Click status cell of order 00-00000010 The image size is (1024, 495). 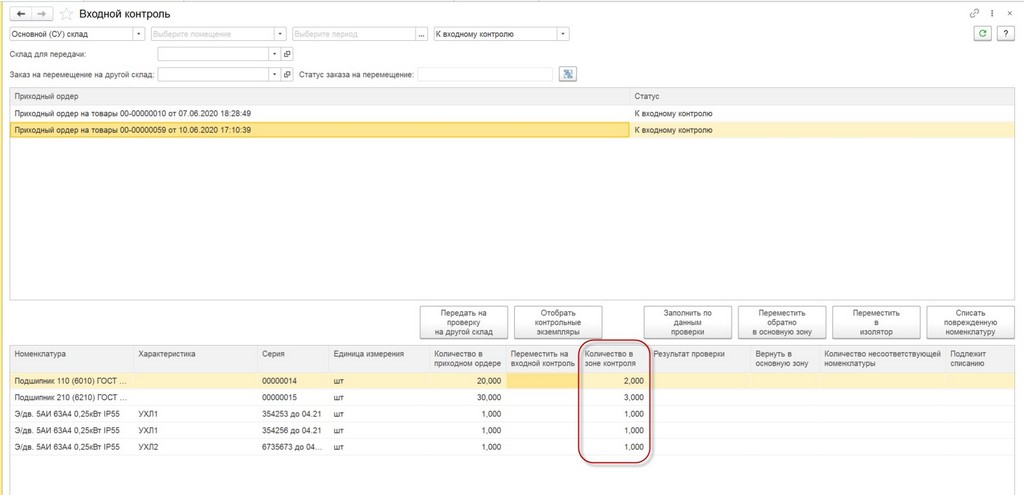tap(822, 114)
